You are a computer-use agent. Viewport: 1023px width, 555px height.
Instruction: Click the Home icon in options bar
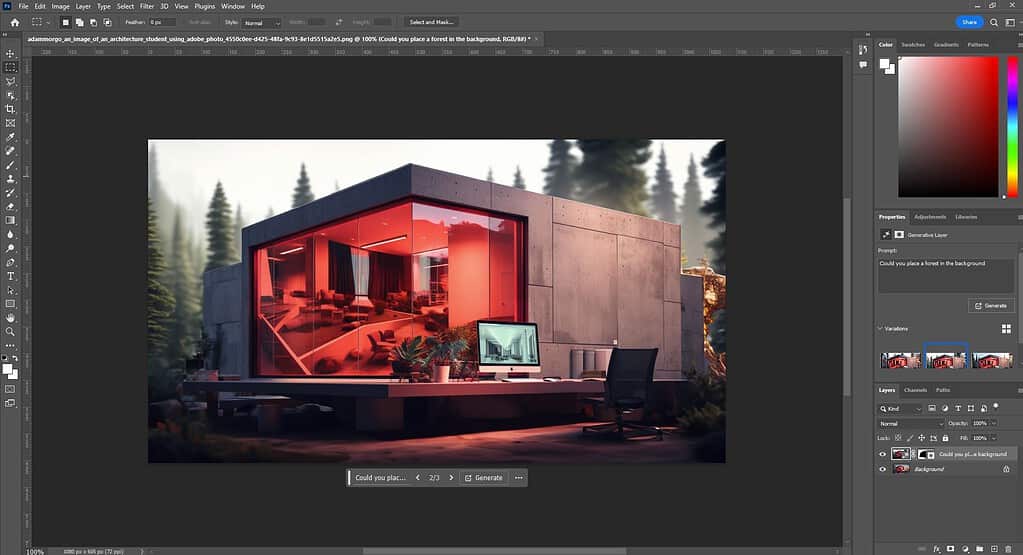(x=14, y=22)
